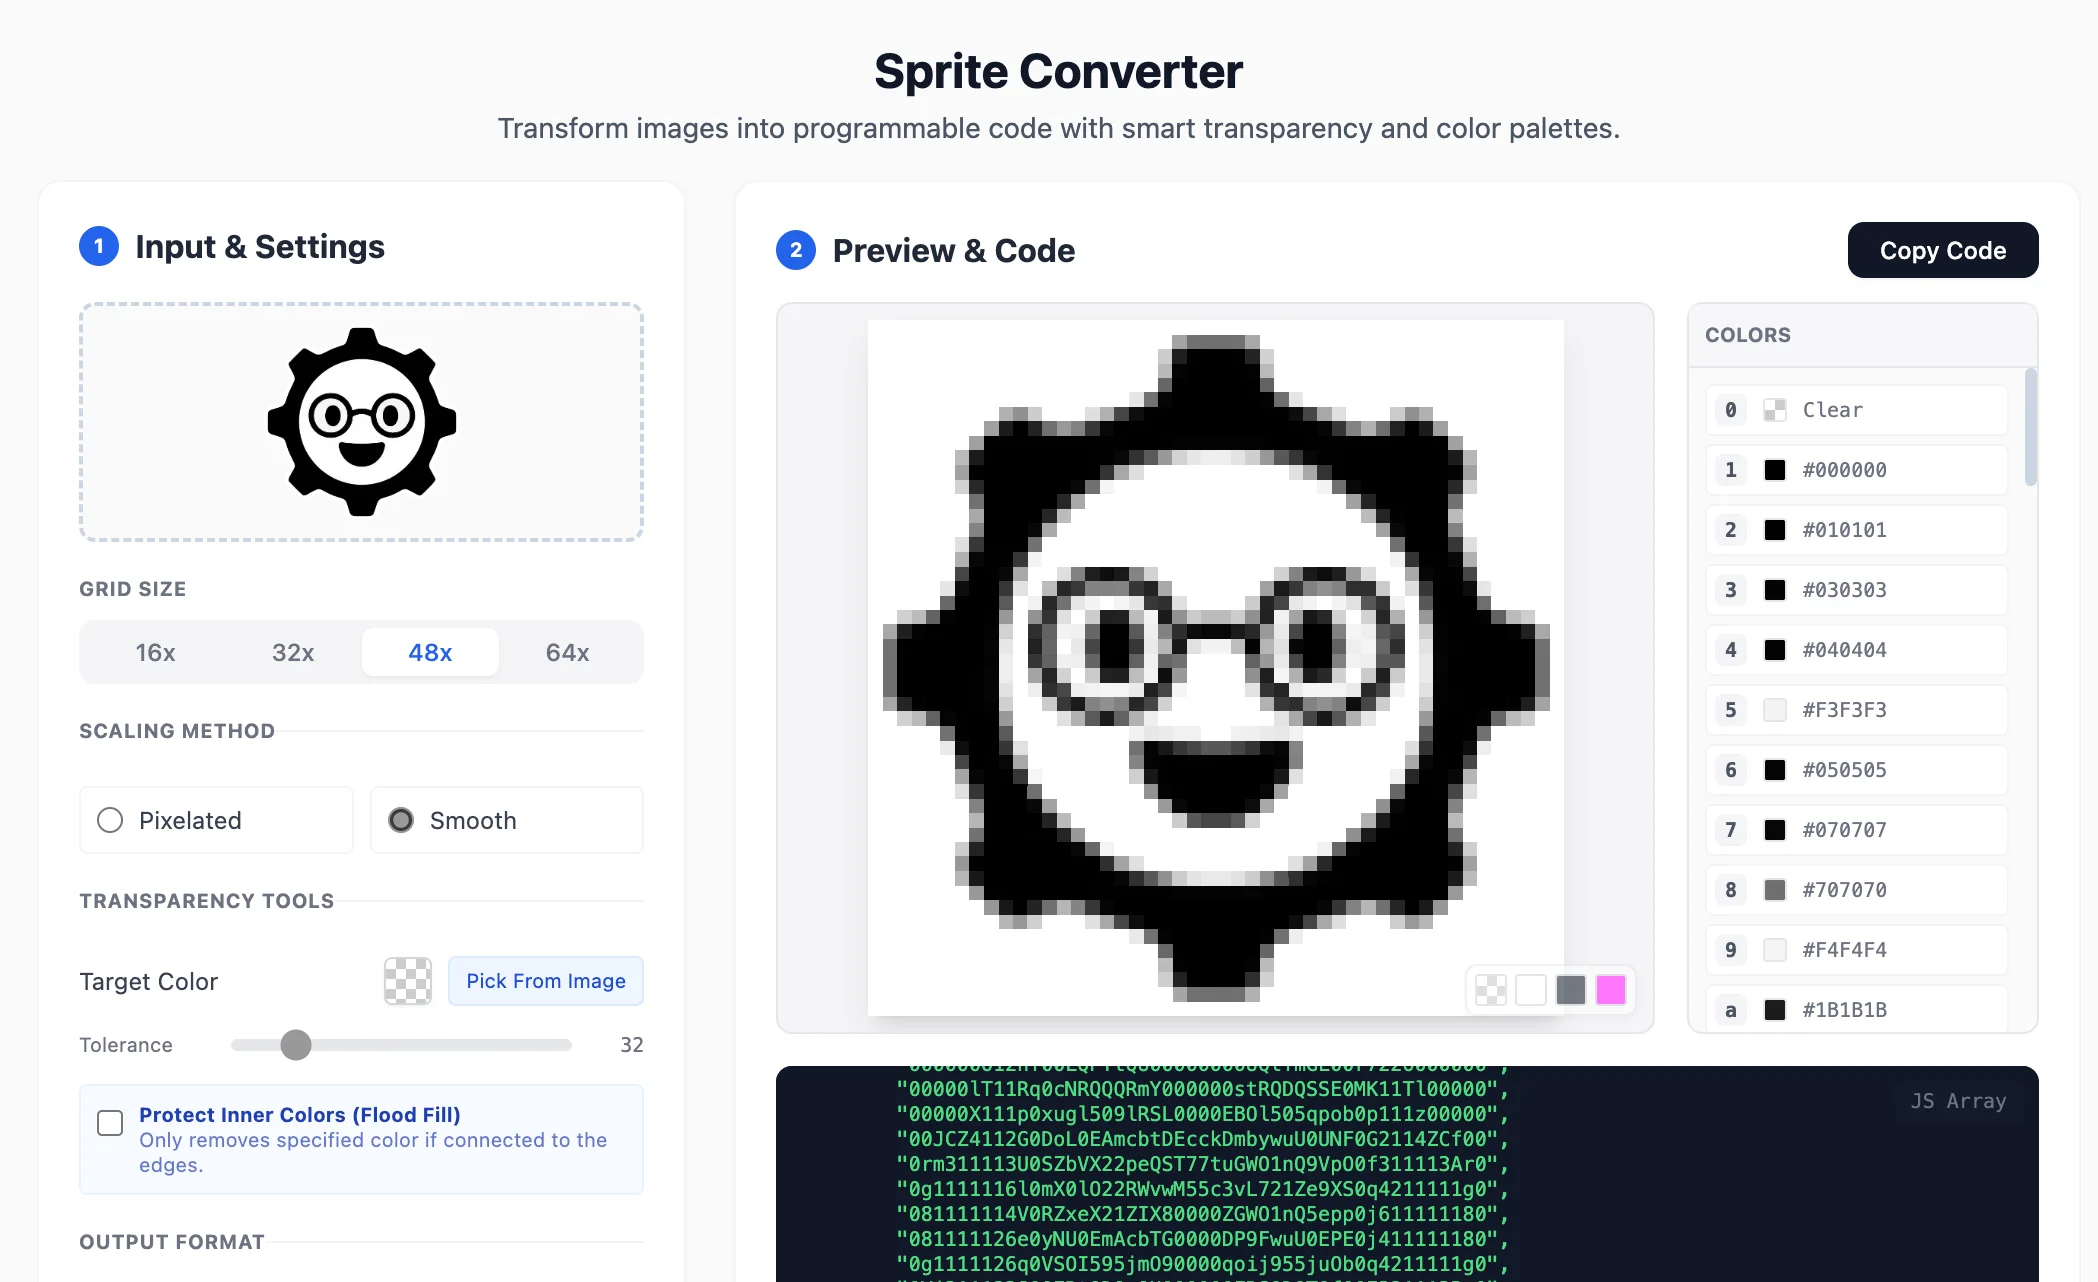The image size is (2098, 1282).
Task: Click the Pick From Image button
Action: pyautogui.click(x=545, y=981)
